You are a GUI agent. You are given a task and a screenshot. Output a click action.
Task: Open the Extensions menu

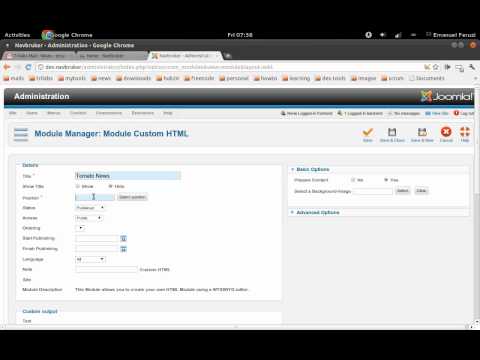pyautogui.click(x=143, y=113)
